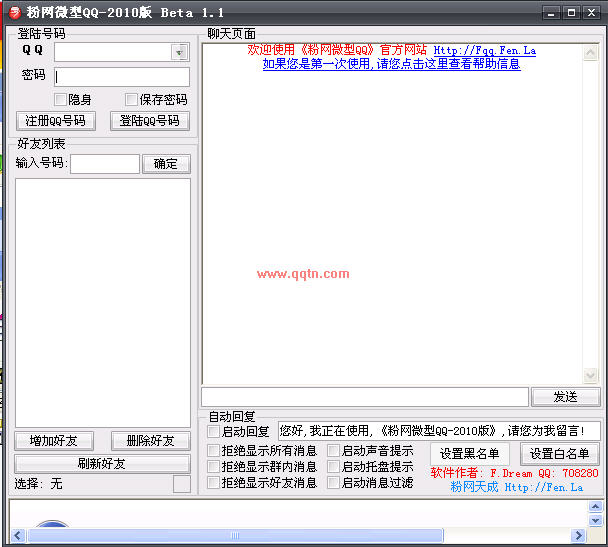The height and width of the screenshot is (547, 608).
Task: Click the chat page scroll up arrow
Action: (591, 53)
